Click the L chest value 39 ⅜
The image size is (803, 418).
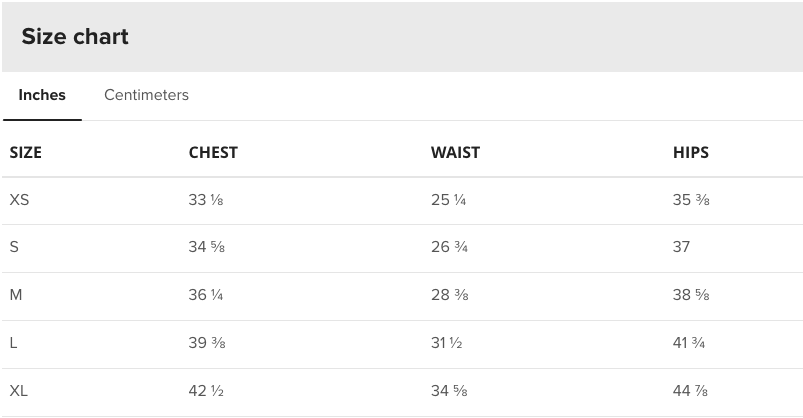pyautogui.click(x=207, y=343)
